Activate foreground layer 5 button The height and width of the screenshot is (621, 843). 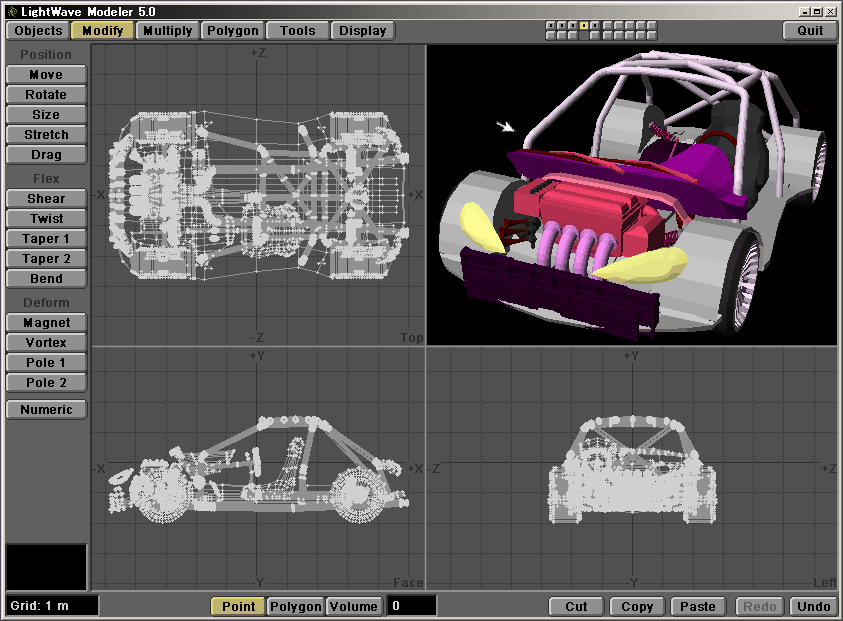pyautogui.click(x=595, y=25)
